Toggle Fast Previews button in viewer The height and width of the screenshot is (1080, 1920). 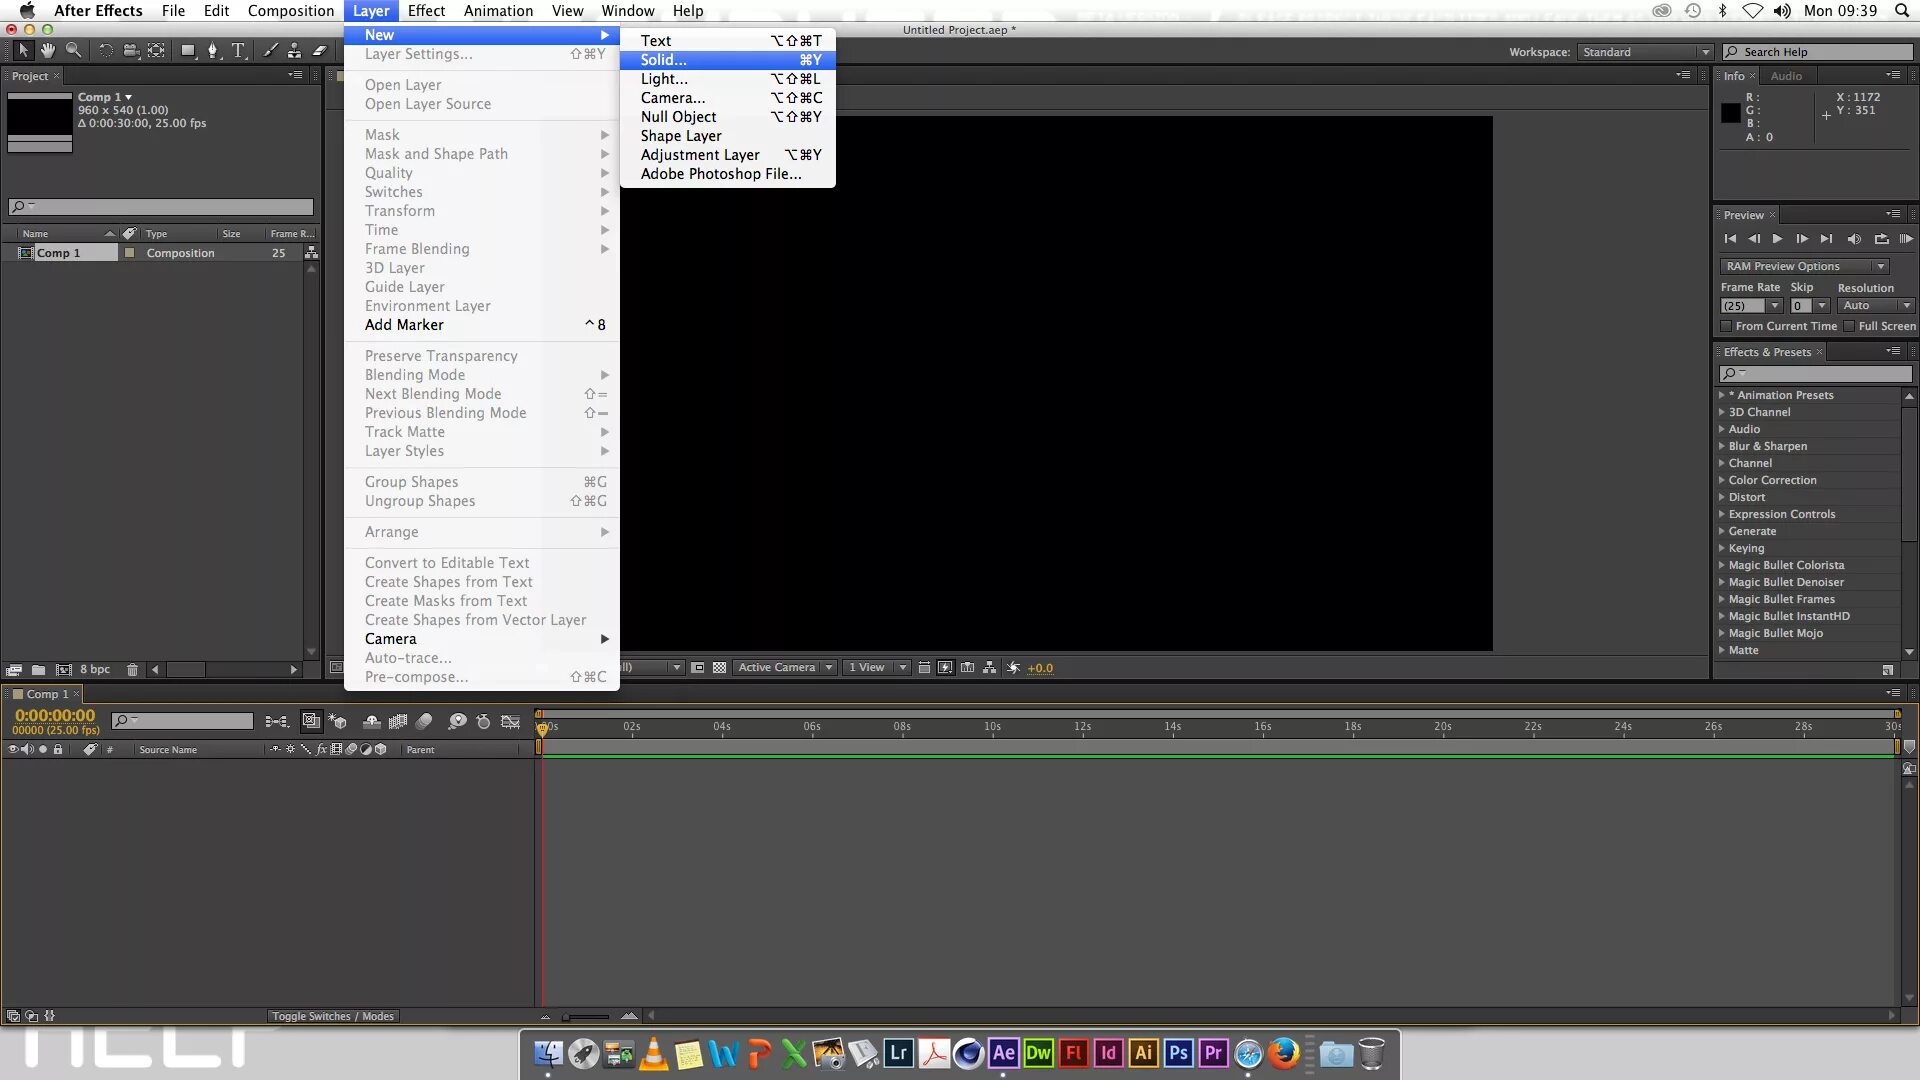[x=945, y=668]
